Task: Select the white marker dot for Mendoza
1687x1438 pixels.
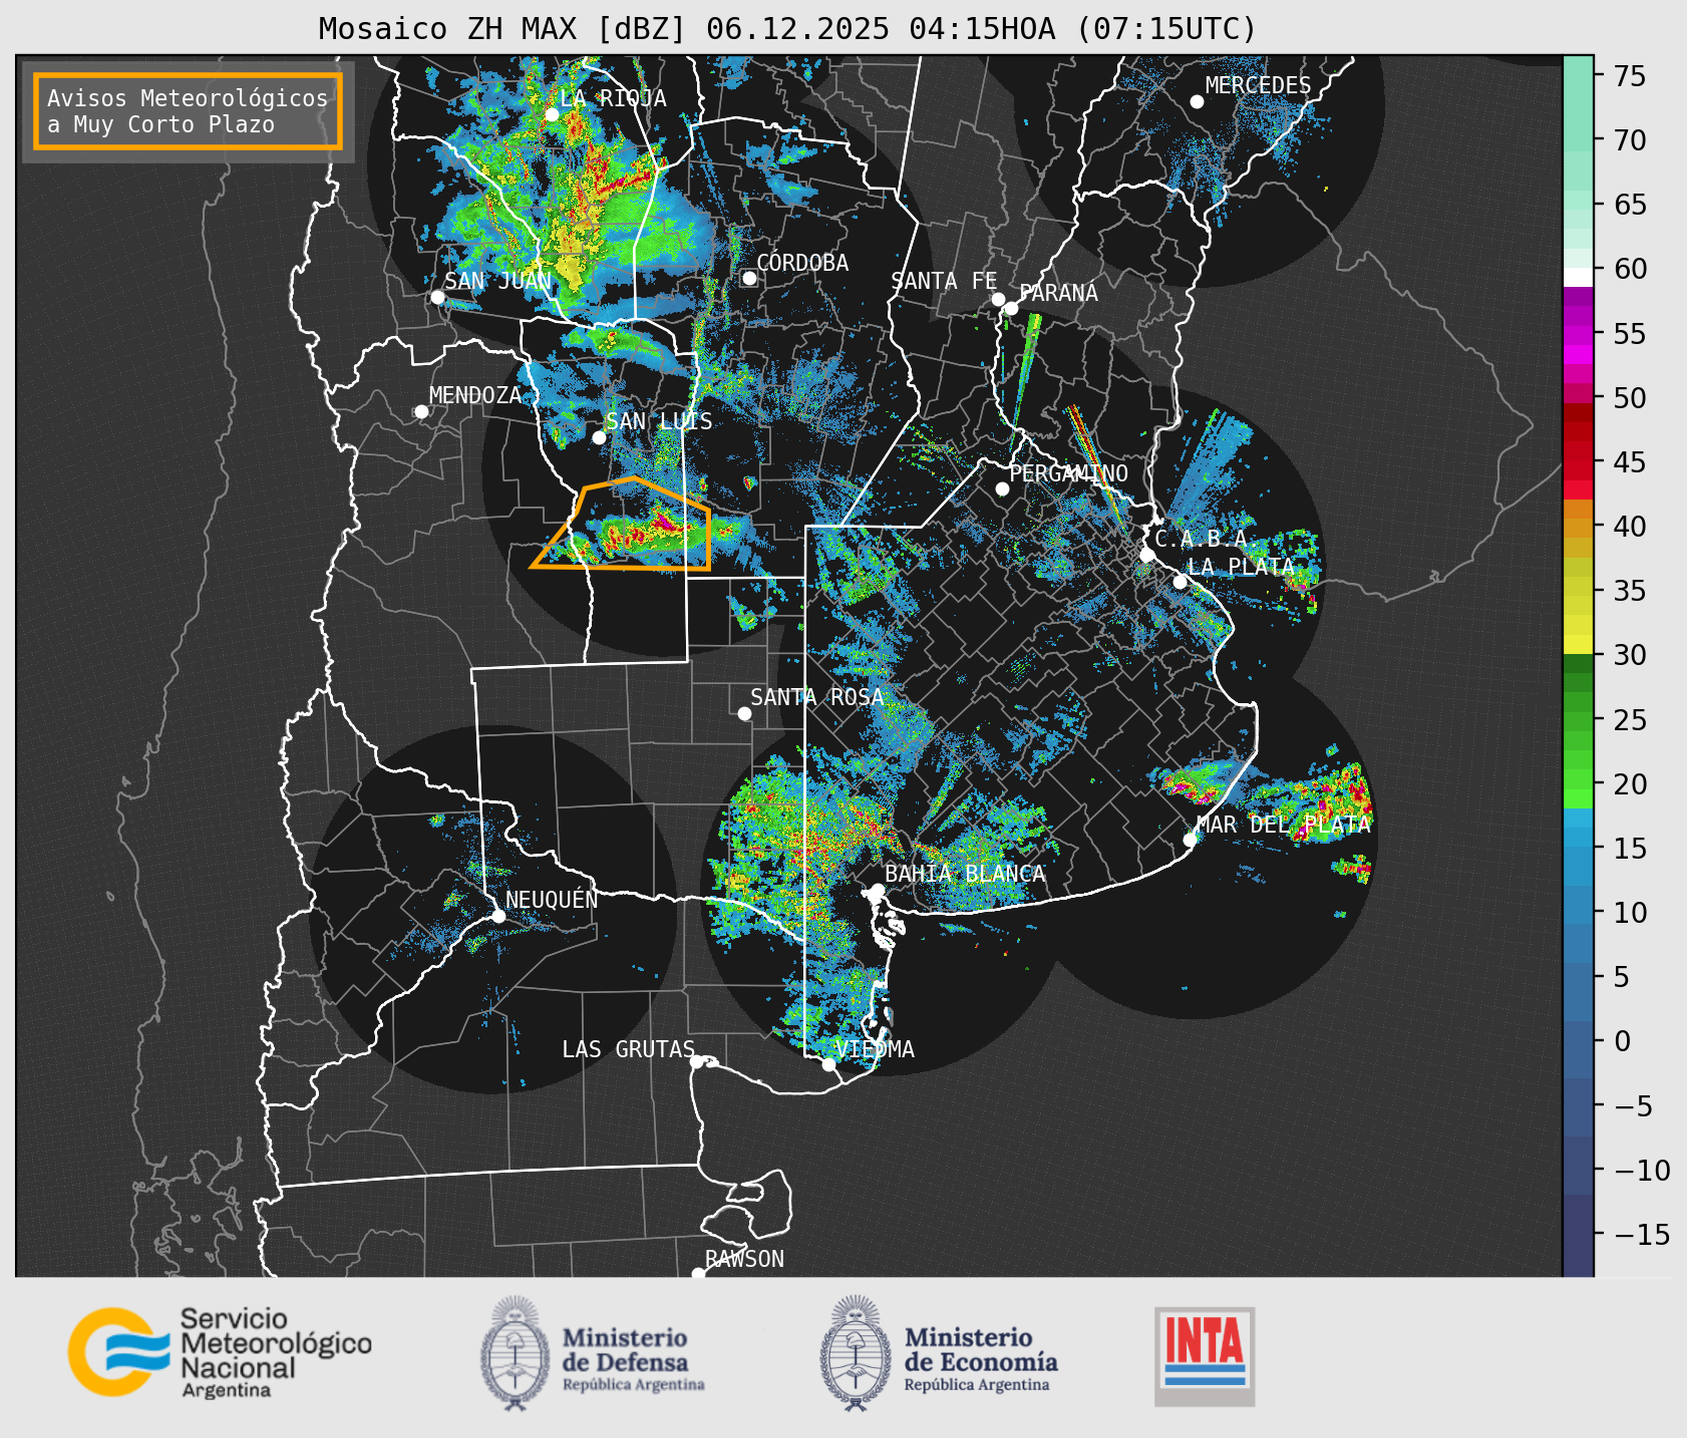Action: 421,412
